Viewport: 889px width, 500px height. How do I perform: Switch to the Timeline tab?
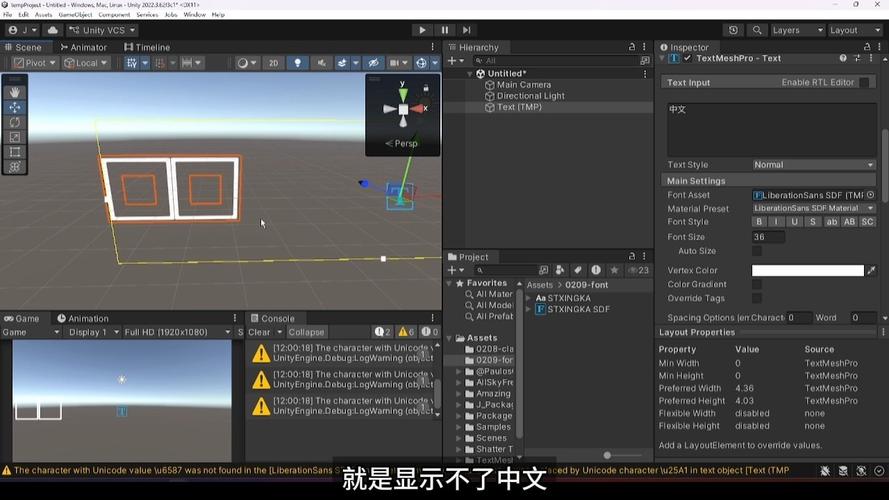tap(147, 48)
